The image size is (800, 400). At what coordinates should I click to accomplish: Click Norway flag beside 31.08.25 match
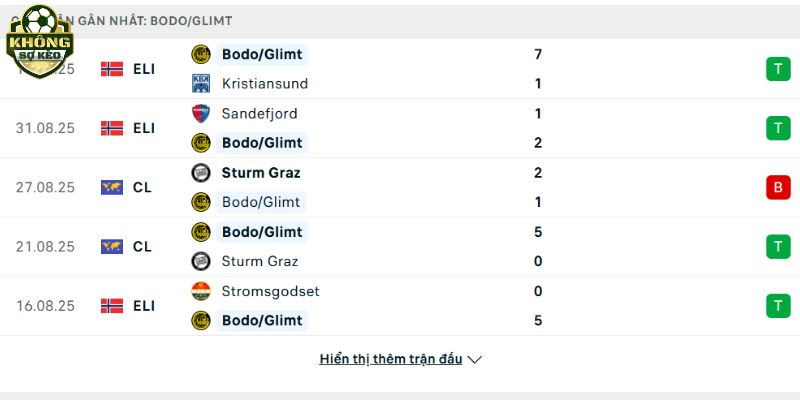[112, 128]
